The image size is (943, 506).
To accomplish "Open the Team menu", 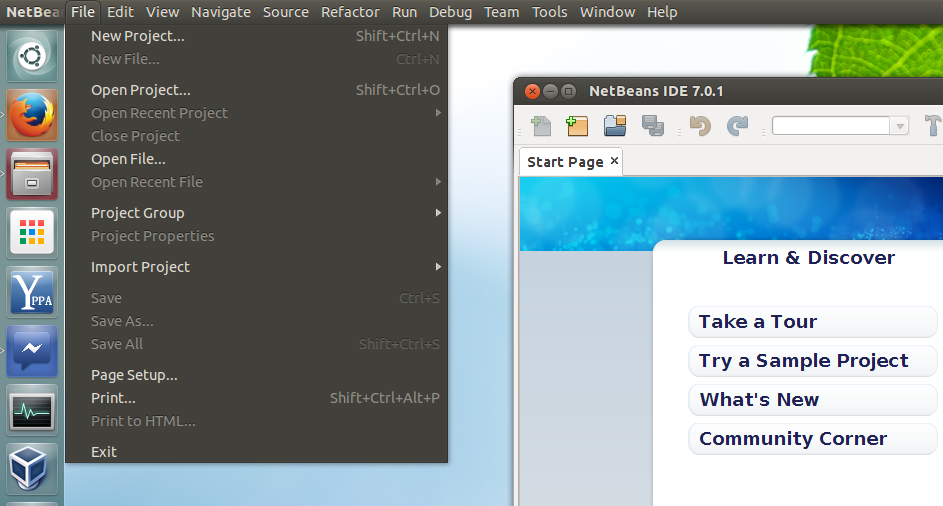I will 502,12.
